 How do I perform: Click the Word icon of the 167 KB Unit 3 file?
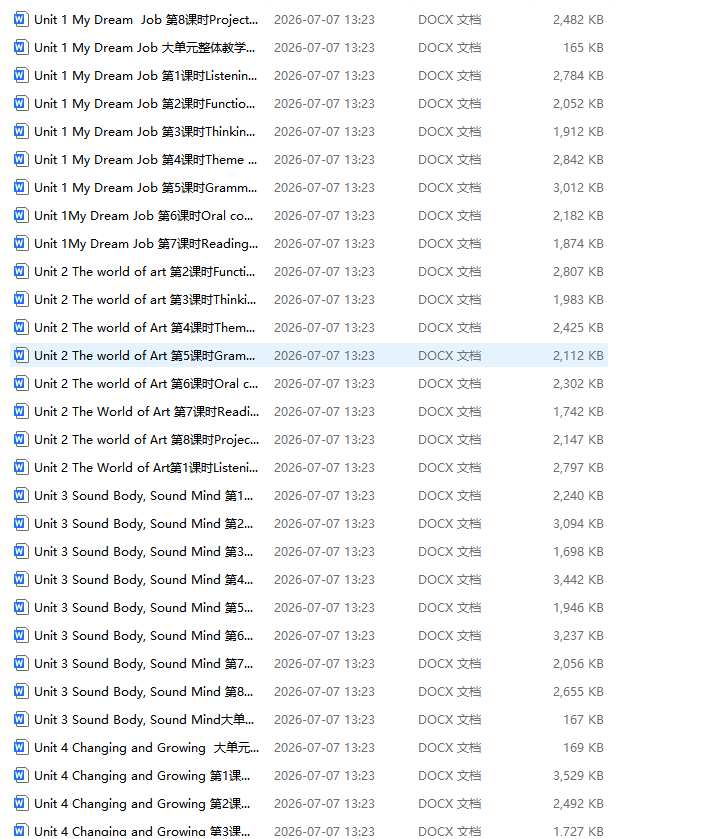click(x=20, y=719)
